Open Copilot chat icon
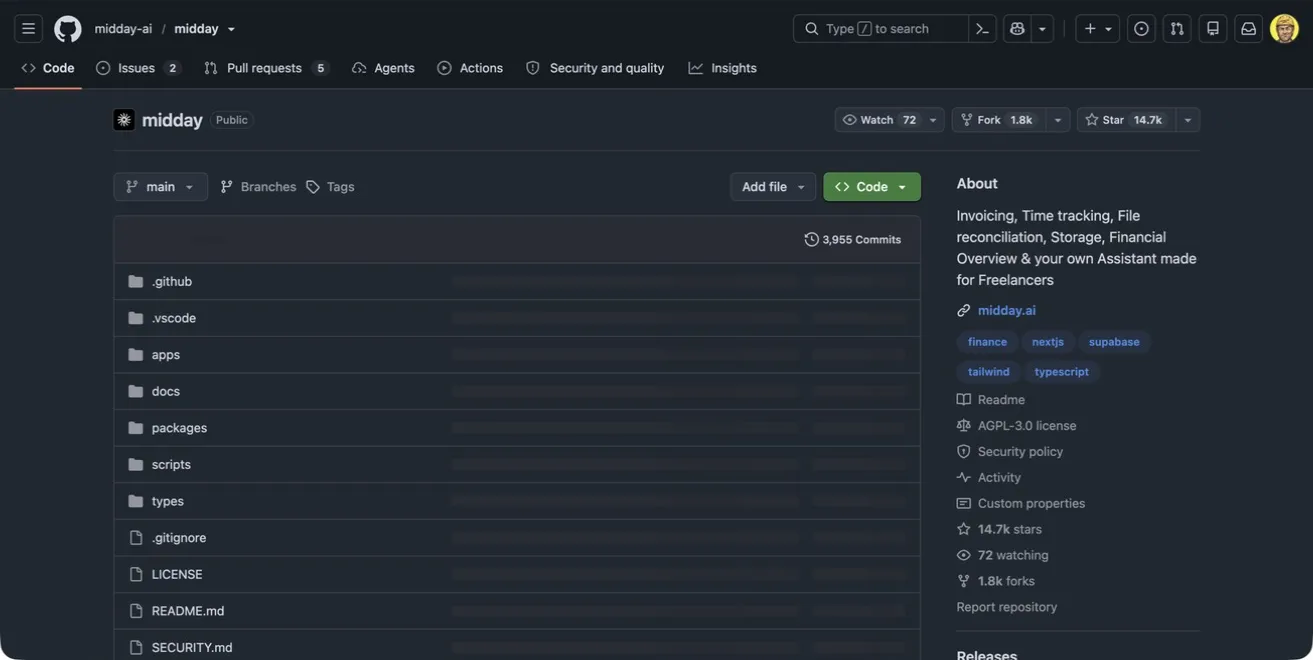Screen dimensions: 1313x660 point(1017,29)
